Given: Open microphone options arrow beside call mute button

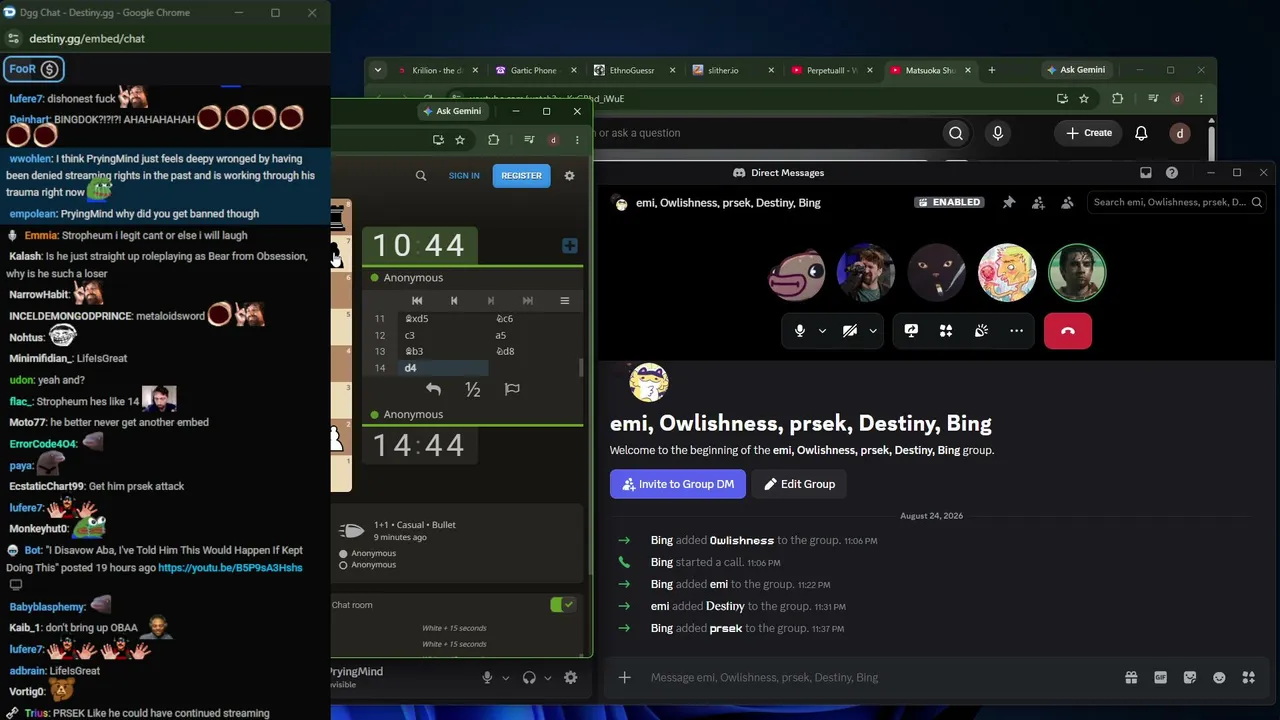Looking at the screenshot, I should click(822, 331).
